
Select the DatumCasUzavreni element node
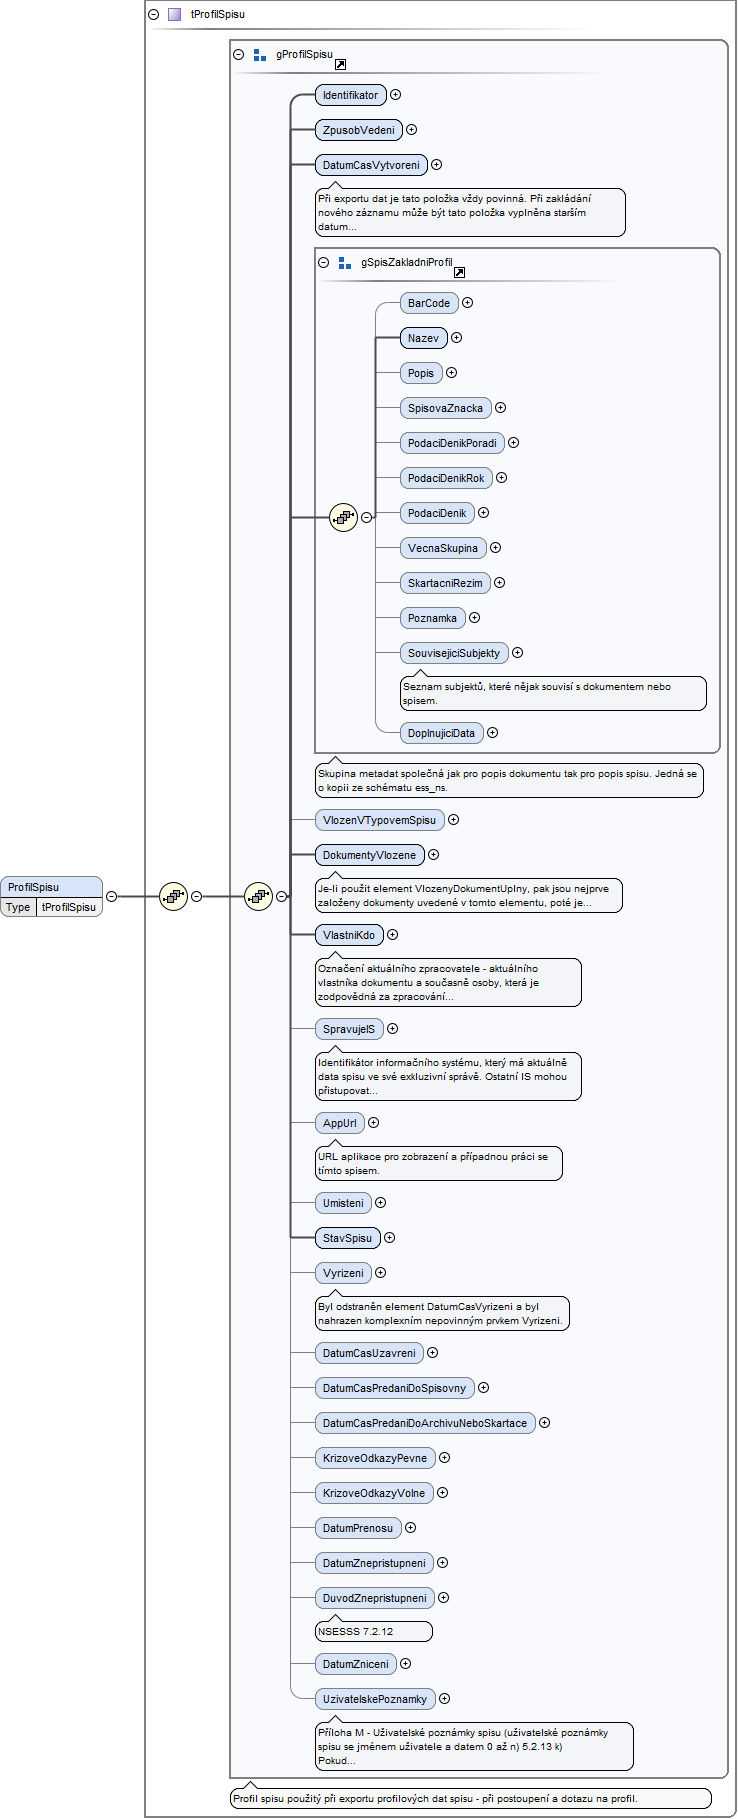[x=369, y=1353]
